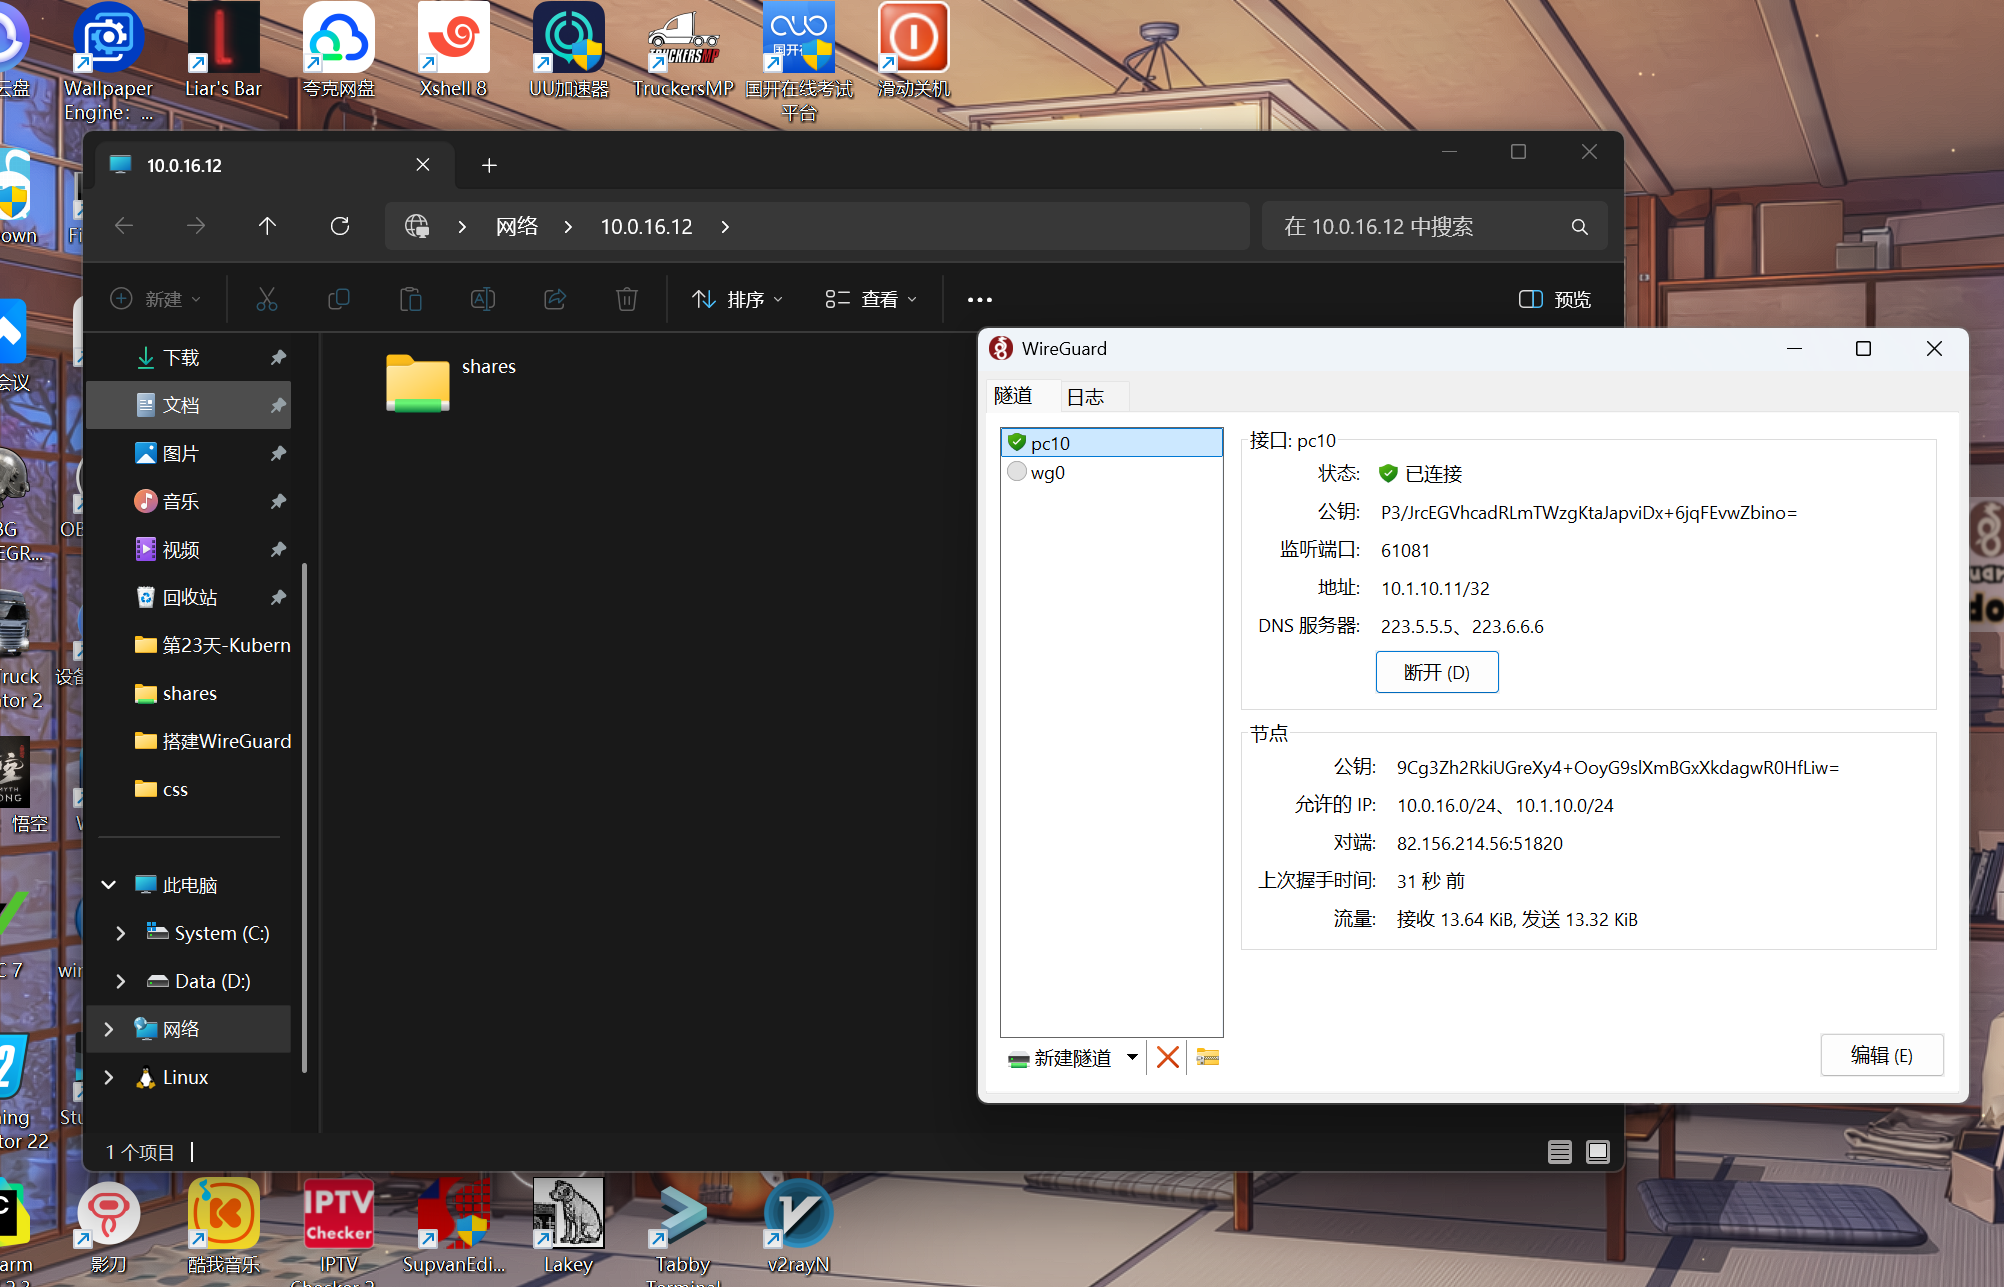Switch to the 日志 log tab
The width and height of the screenshot is (2004, 1287).
click(1086, 397)
